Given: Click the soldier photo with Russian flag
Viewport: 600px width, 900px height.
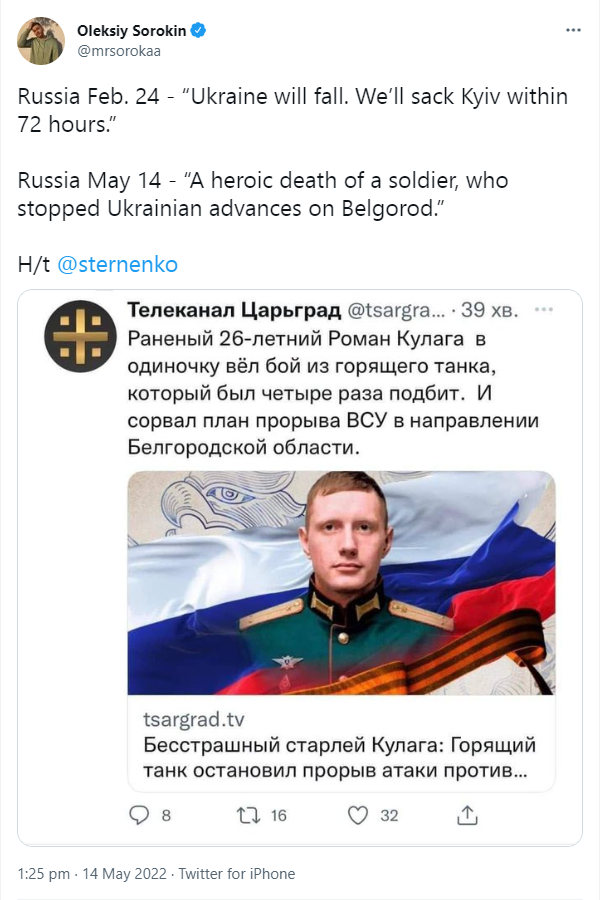Looking at the screenshot, I should point(341,583).
